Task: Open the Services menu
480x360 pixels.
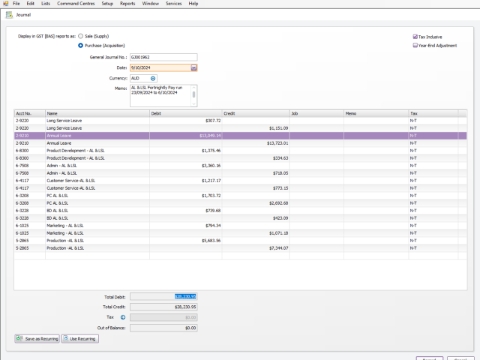Action: pos(174,3)
